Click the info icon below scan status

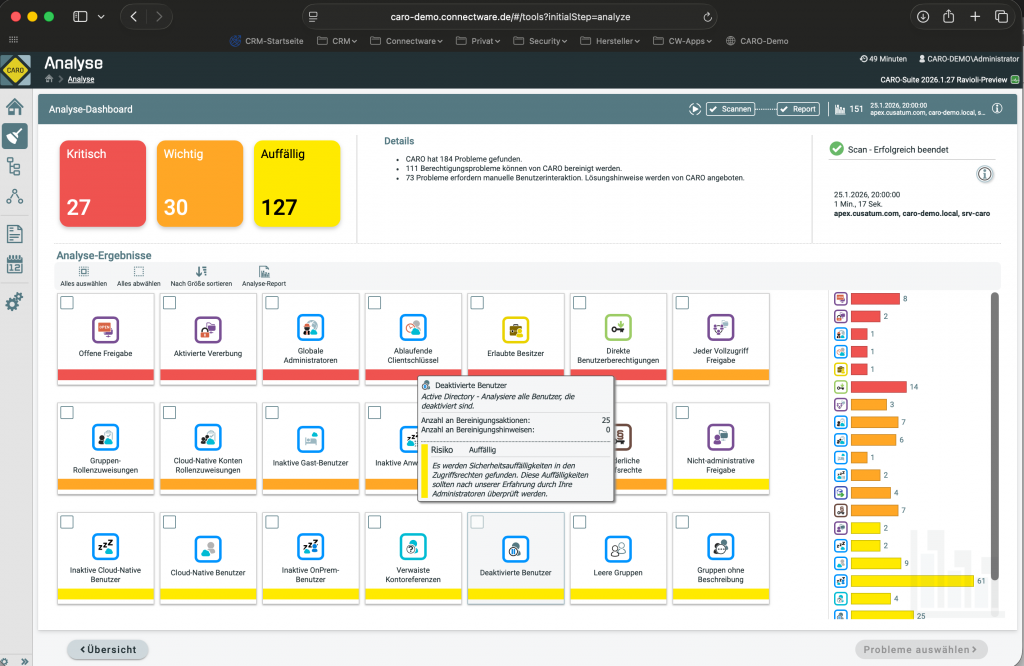[984, 174]
